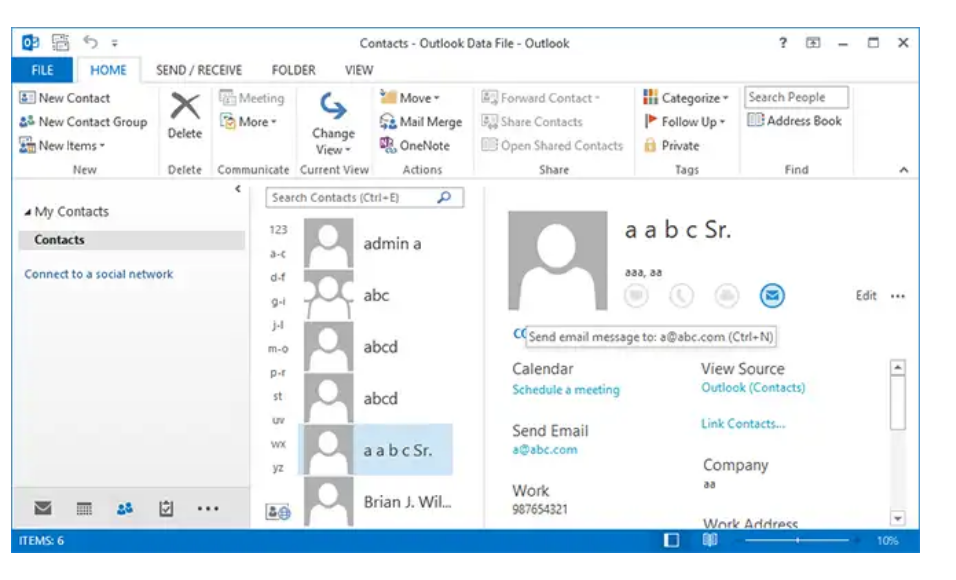The height and width of the screenshot is (580, 956).
Task: Switch to the SEND / RECEIVE tab
Action: pyautogui.click(x=199, y=70)
